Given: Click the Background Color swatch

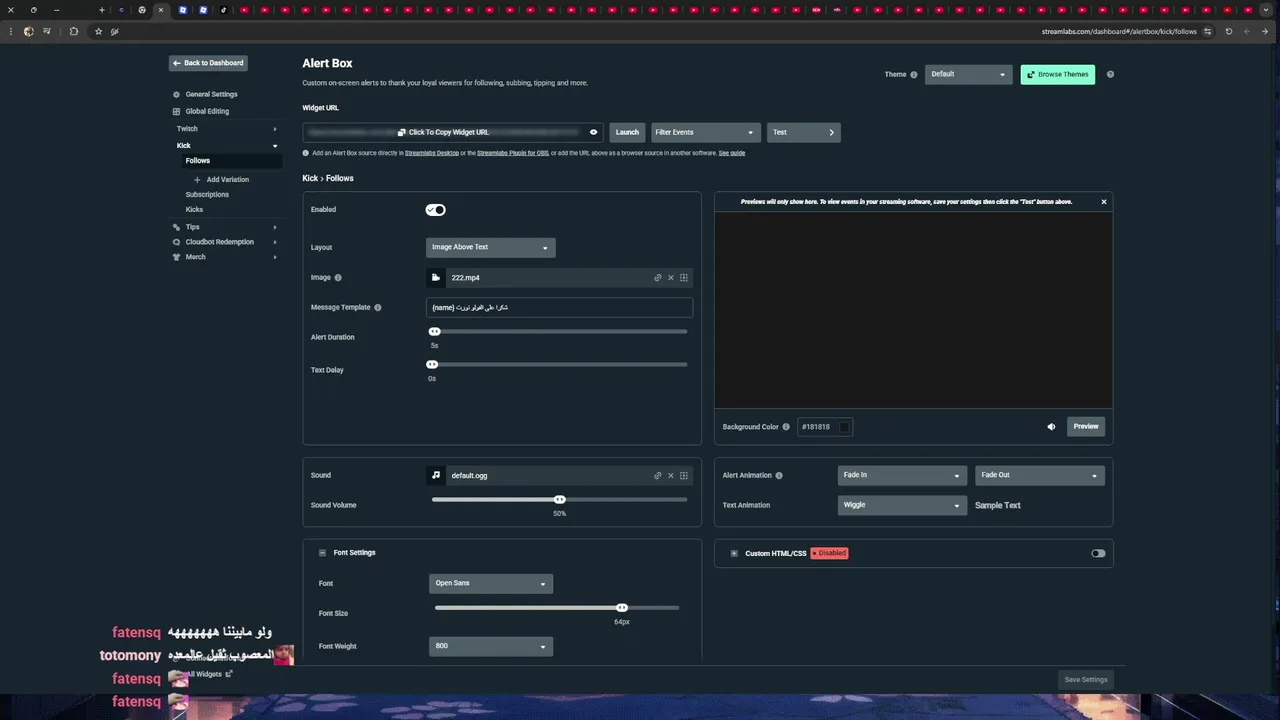Looking at the screenshot, I should 844,427.
